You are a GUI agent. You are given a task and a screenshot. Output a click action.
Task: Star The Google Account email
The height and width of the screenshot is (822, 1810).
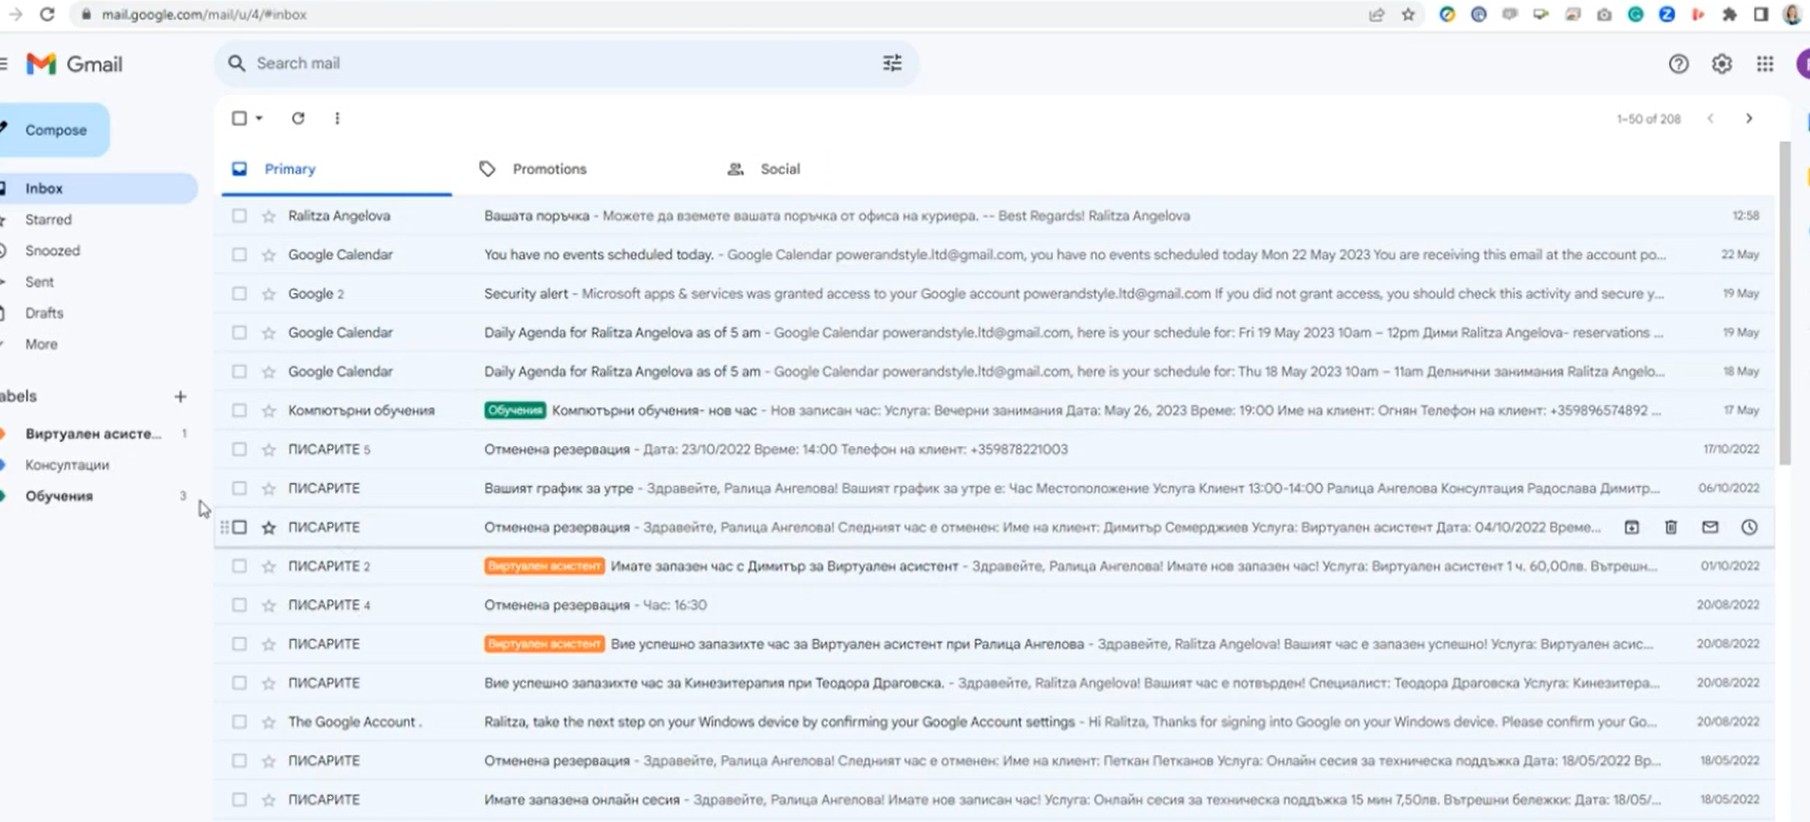pos(268,722)
